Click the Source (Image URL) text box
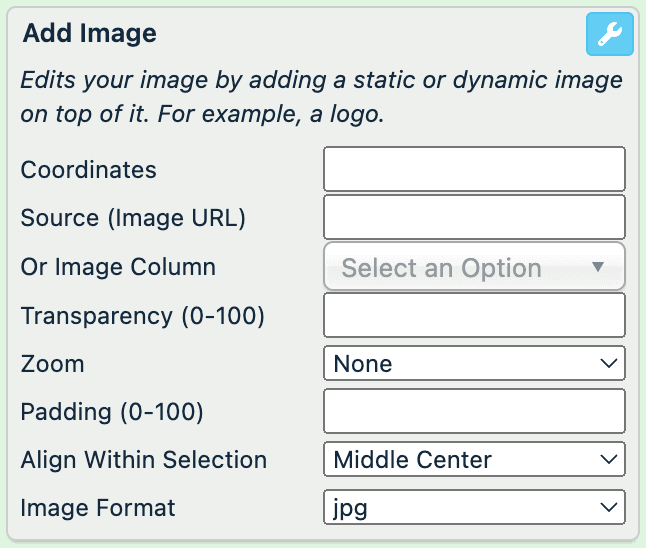 [x=474, y=217]
